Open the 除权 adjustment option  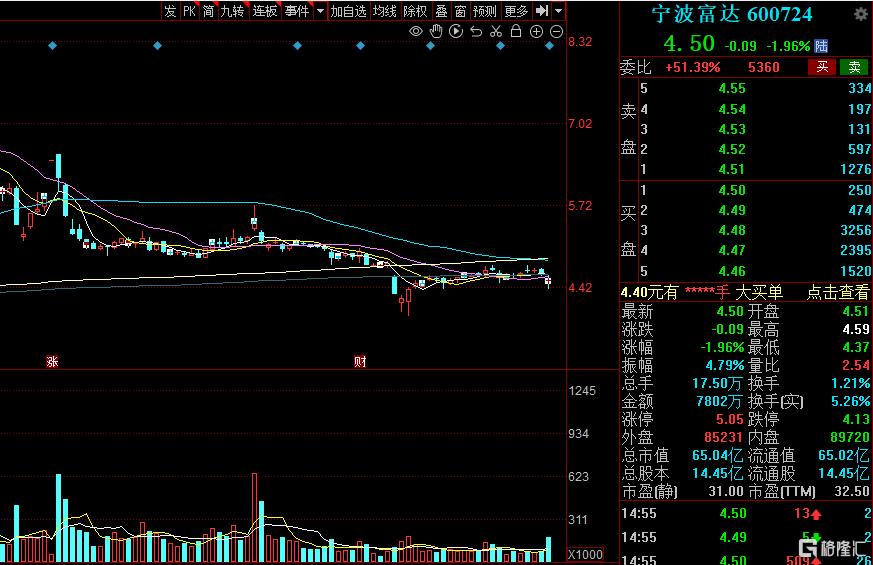tap(415, 11)
